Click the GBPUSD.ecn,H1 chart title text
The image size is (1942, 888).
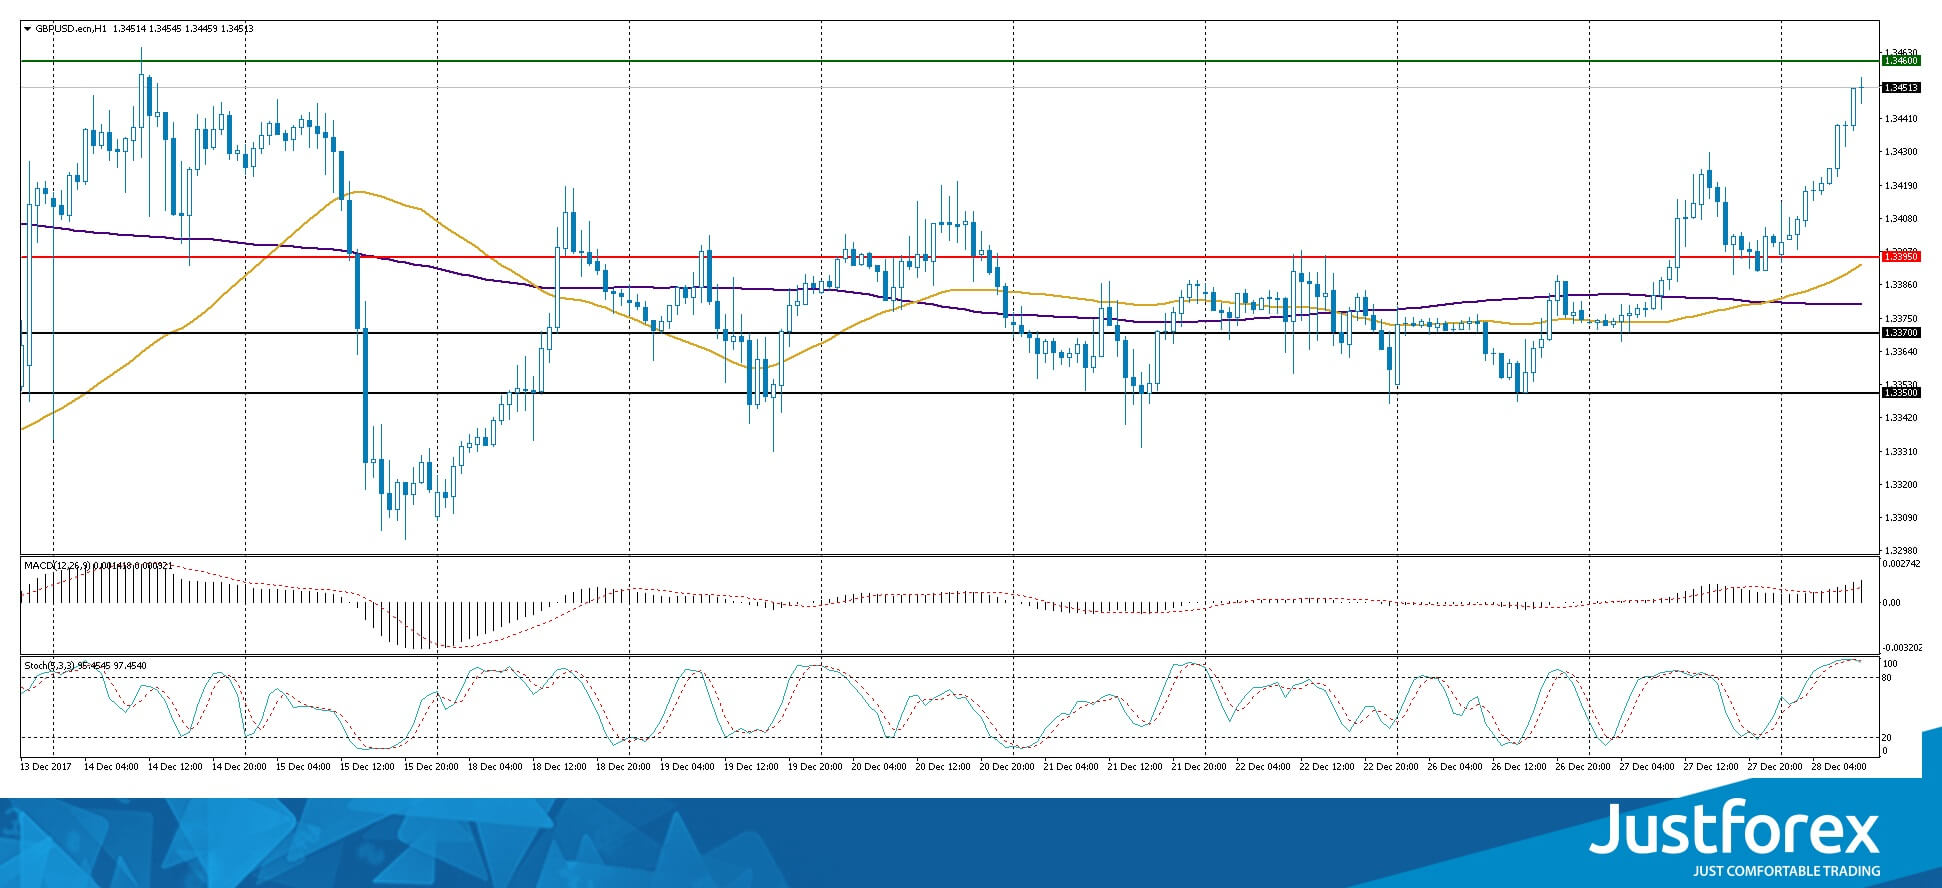point(71,29)
